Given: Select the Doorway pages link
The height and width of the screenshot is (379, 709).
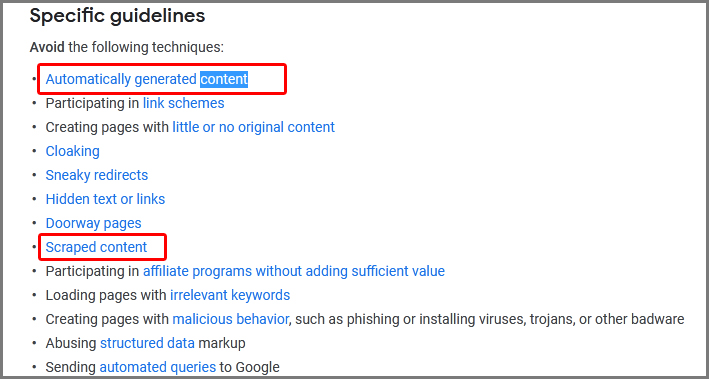Looking at the screenshot, I should pos(94,223).
